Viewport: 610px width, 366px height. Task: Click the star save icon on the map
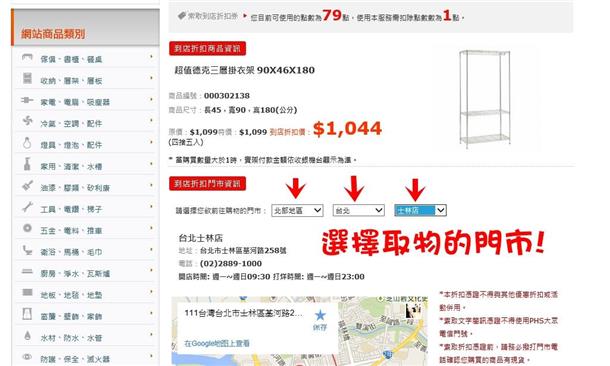click(x=320, y=315)
